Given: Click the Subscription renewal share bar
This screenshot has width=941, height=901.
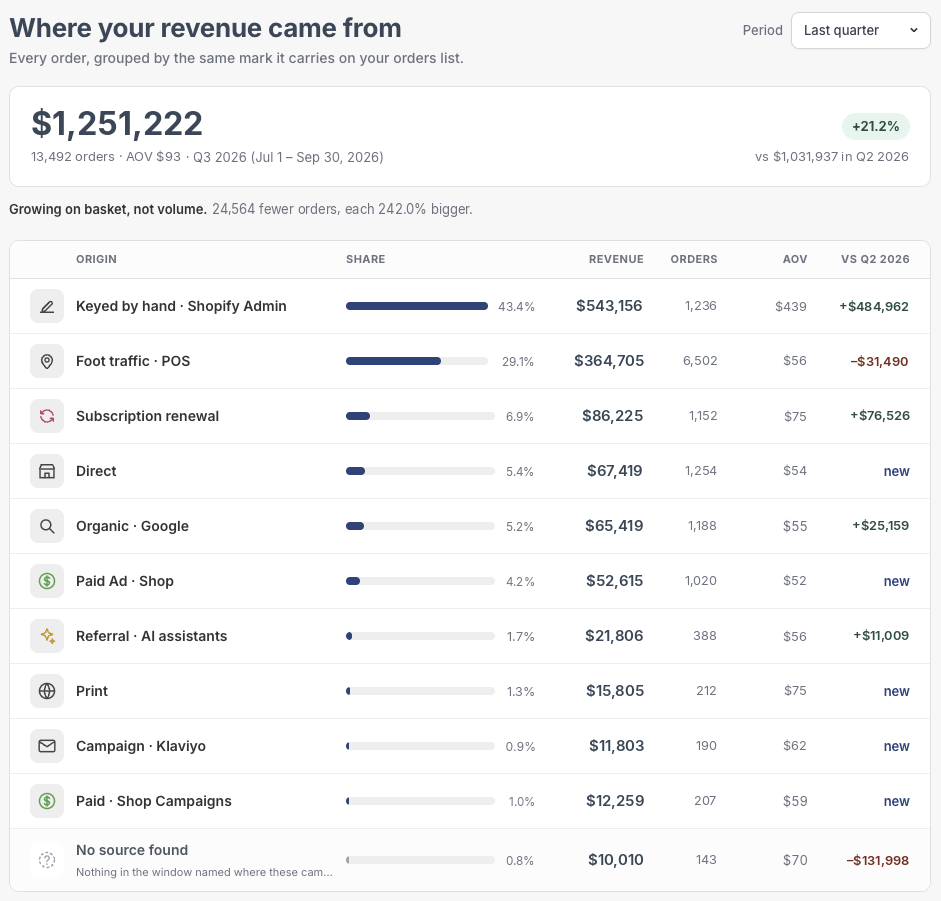Looking at the screenshot, I should pyautogui.click(x=420, y=416).
